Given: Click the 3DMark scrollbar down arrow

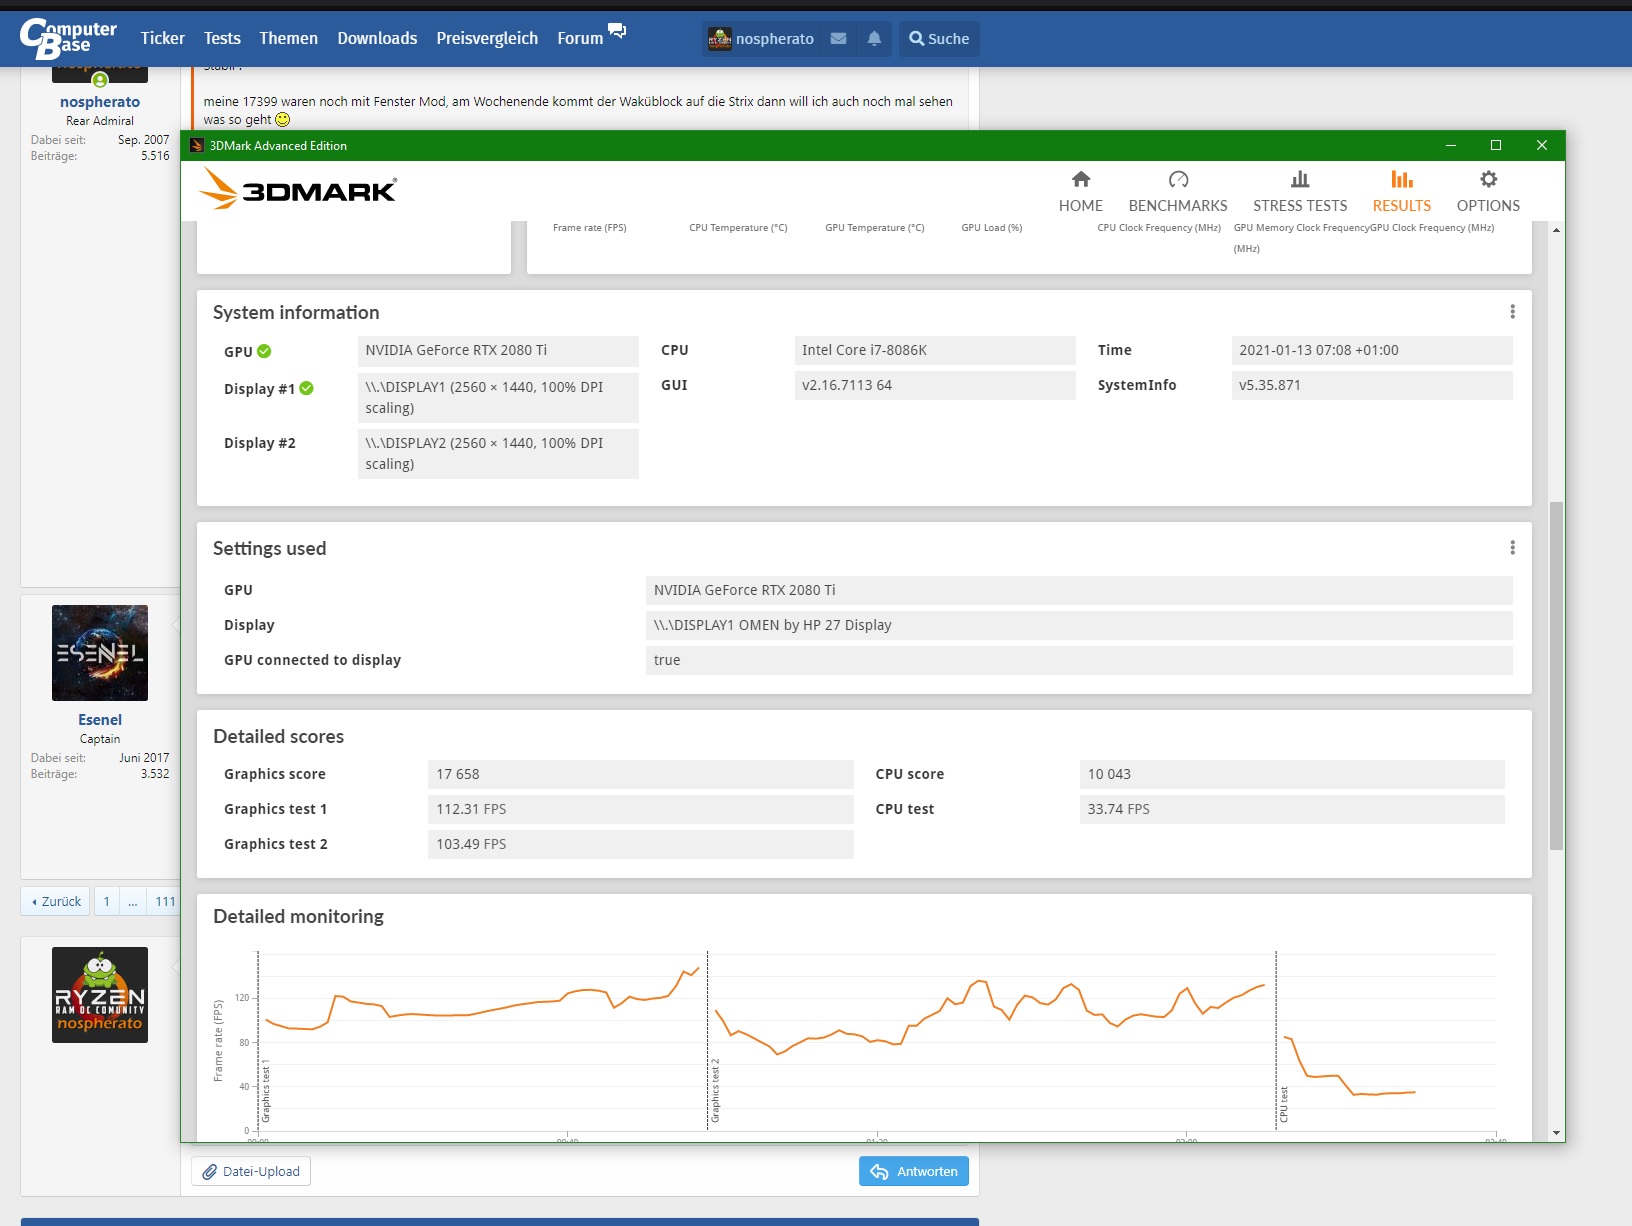Looking at the screenshot, I should (1556, 1133).
